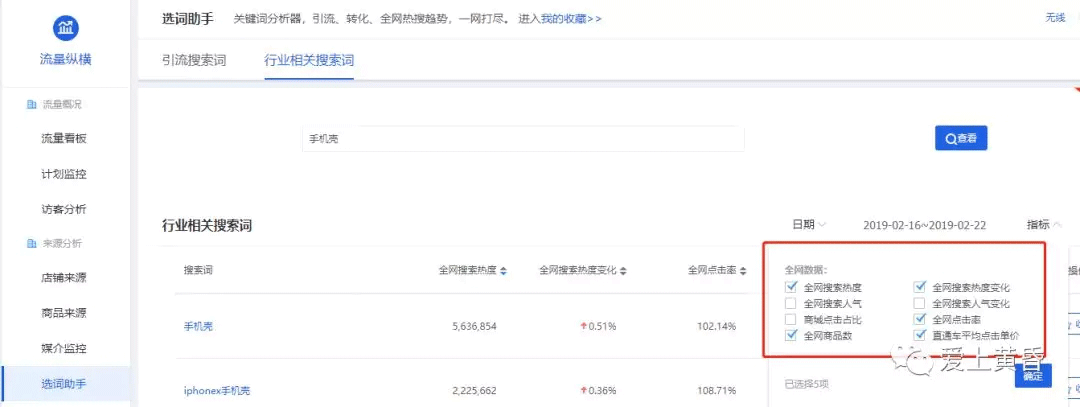Click the 来源分析 section icon
The width and height of the screenshot is (1080, 407).
(32, 243)
